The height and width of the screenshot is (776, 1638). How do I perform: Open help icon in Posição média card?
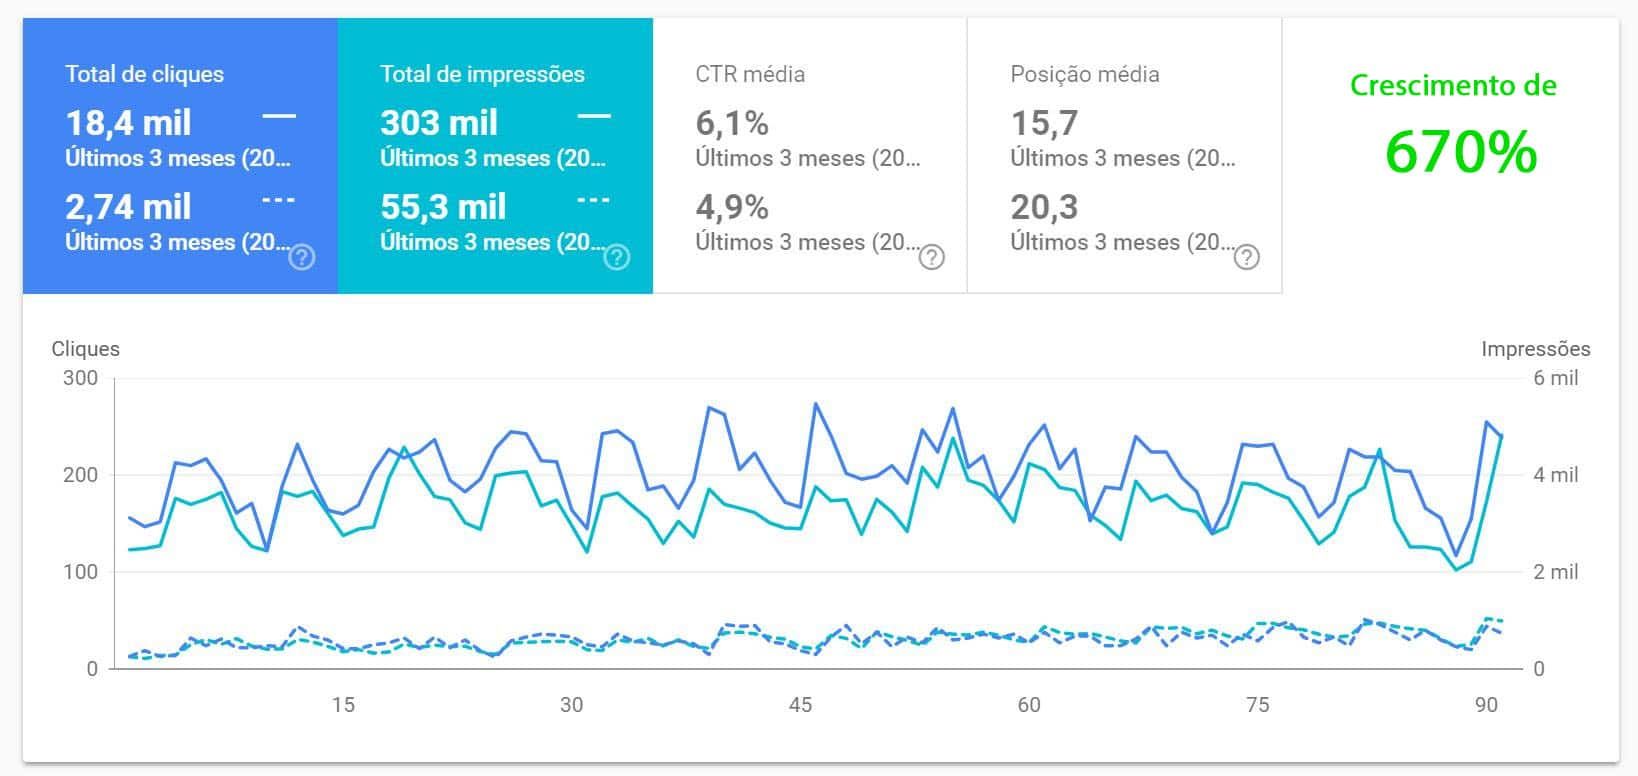tap(1246, 258)
